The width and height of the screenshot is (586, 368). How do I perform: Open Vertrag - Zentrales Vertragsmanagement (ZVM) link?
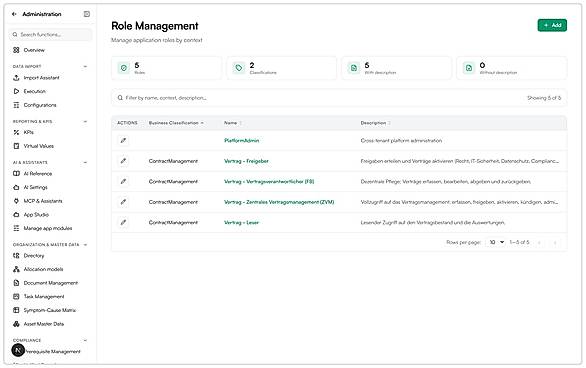[x=279, y=202]
